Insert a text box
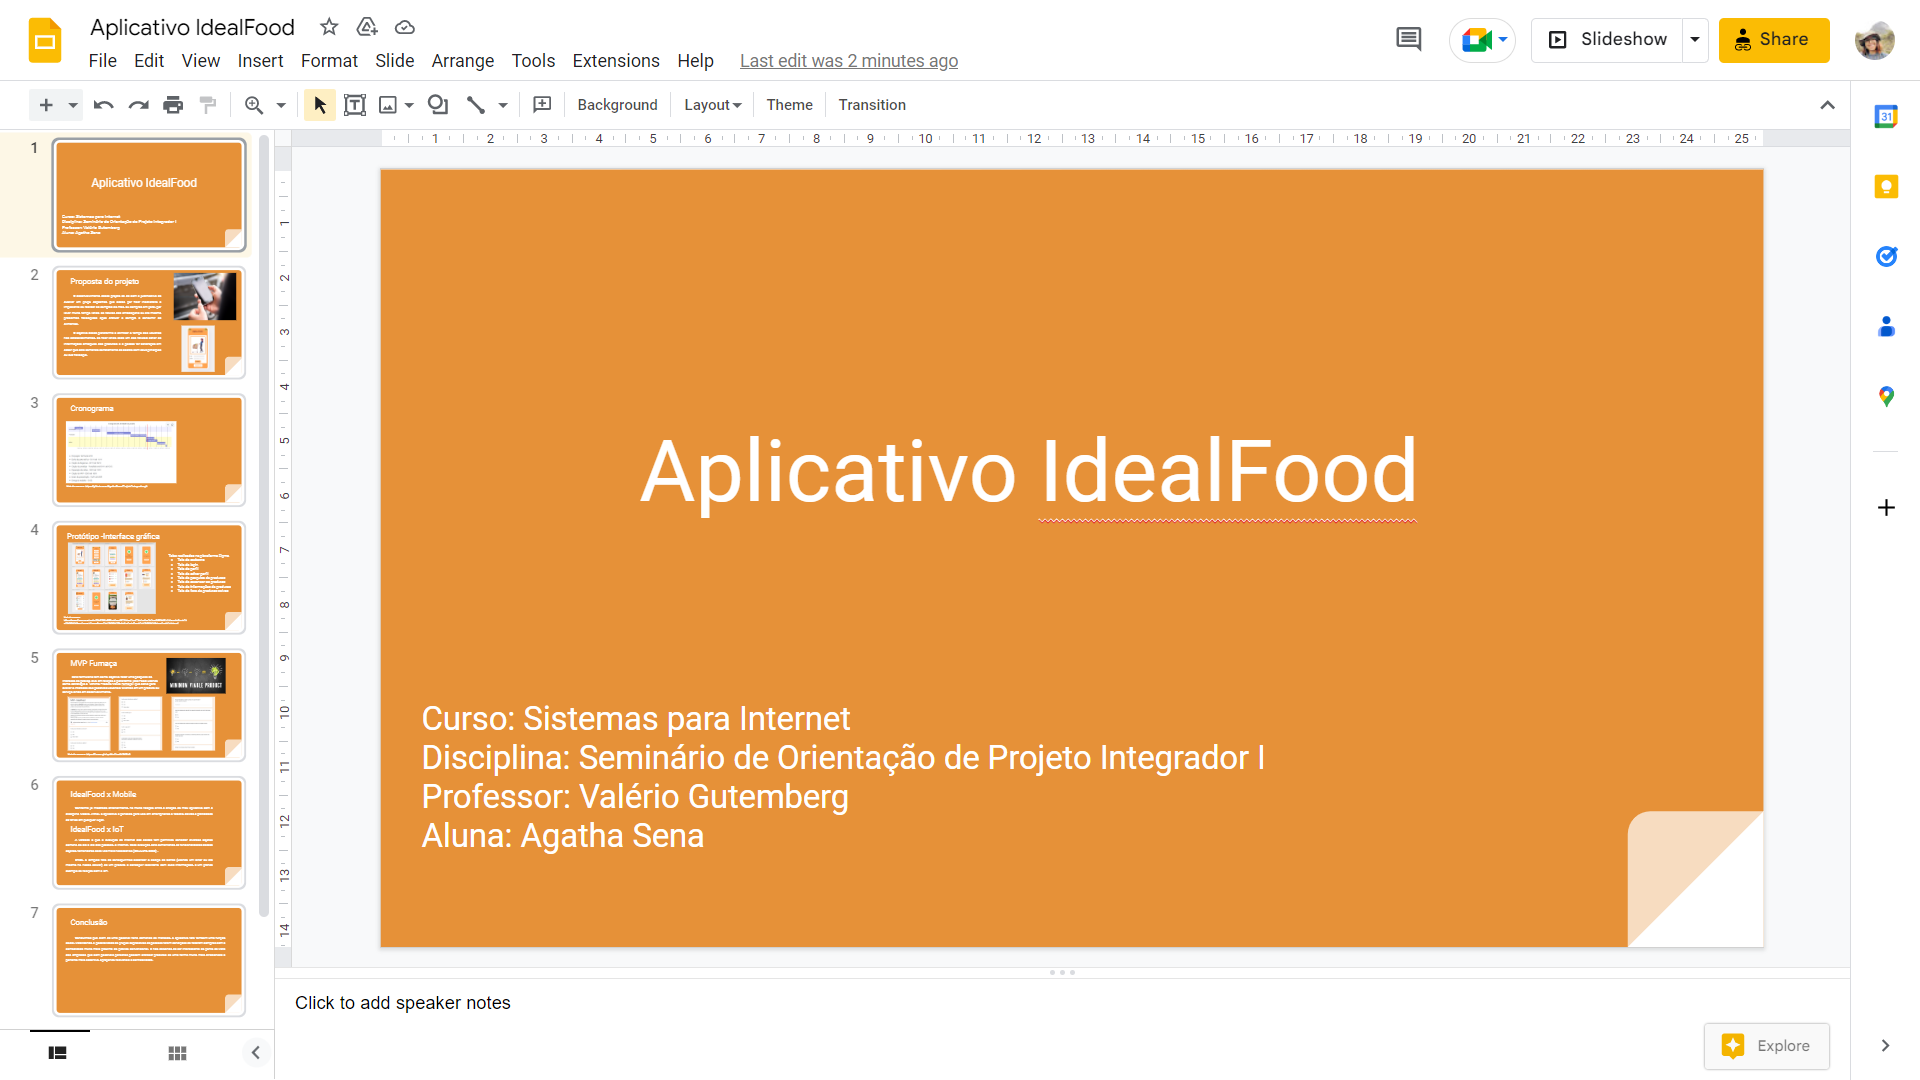 355,104
